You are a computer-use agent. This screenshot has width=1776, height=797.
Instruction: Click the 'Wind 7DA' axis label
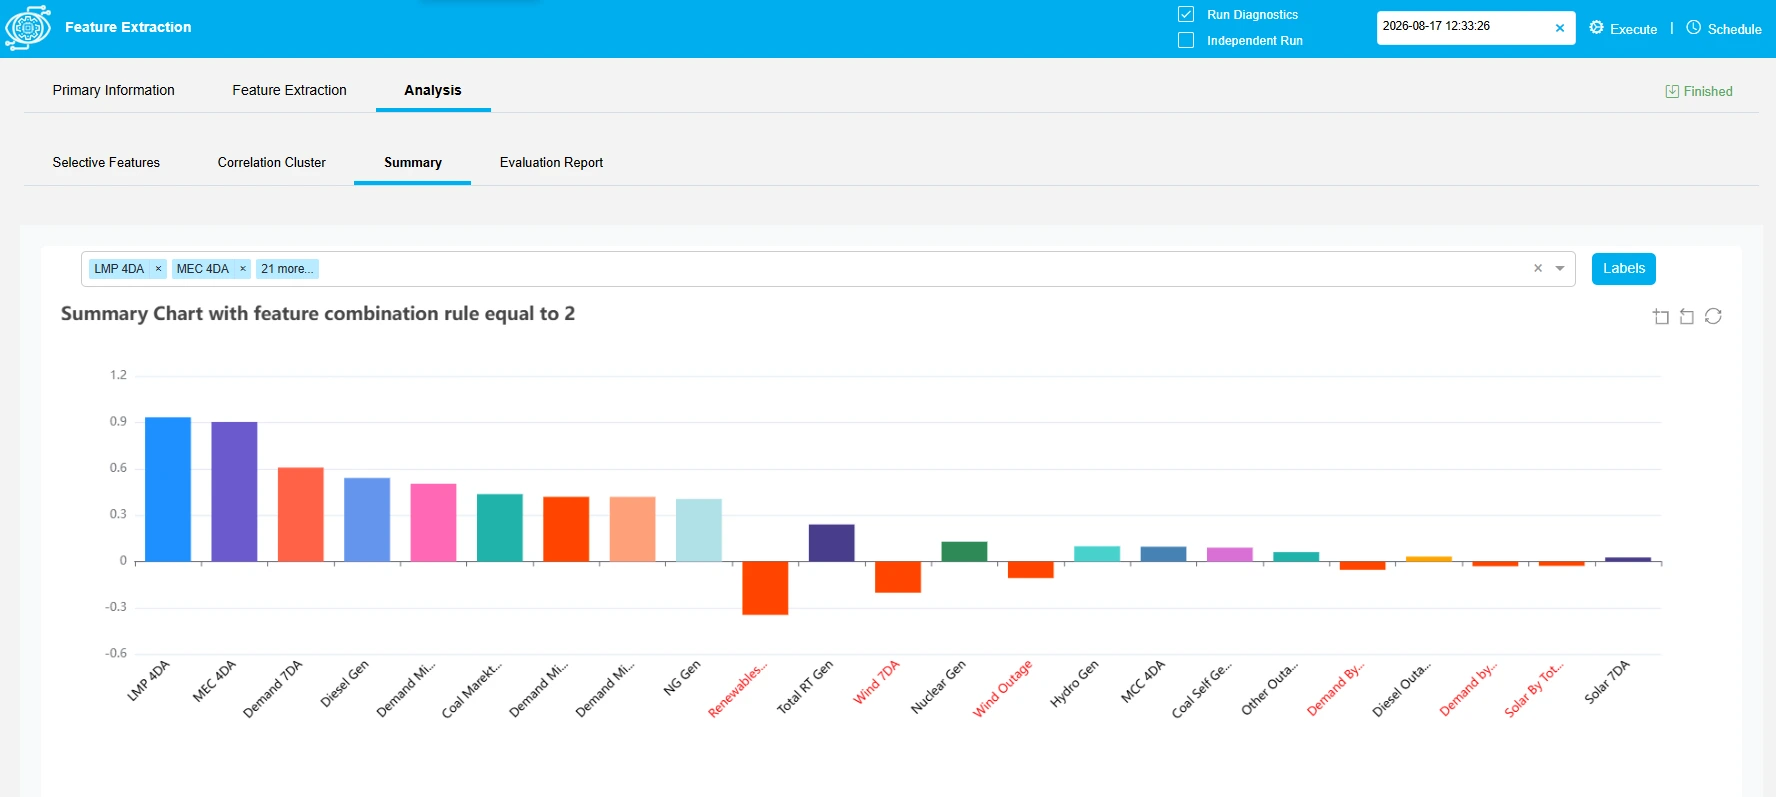point(877,682)
